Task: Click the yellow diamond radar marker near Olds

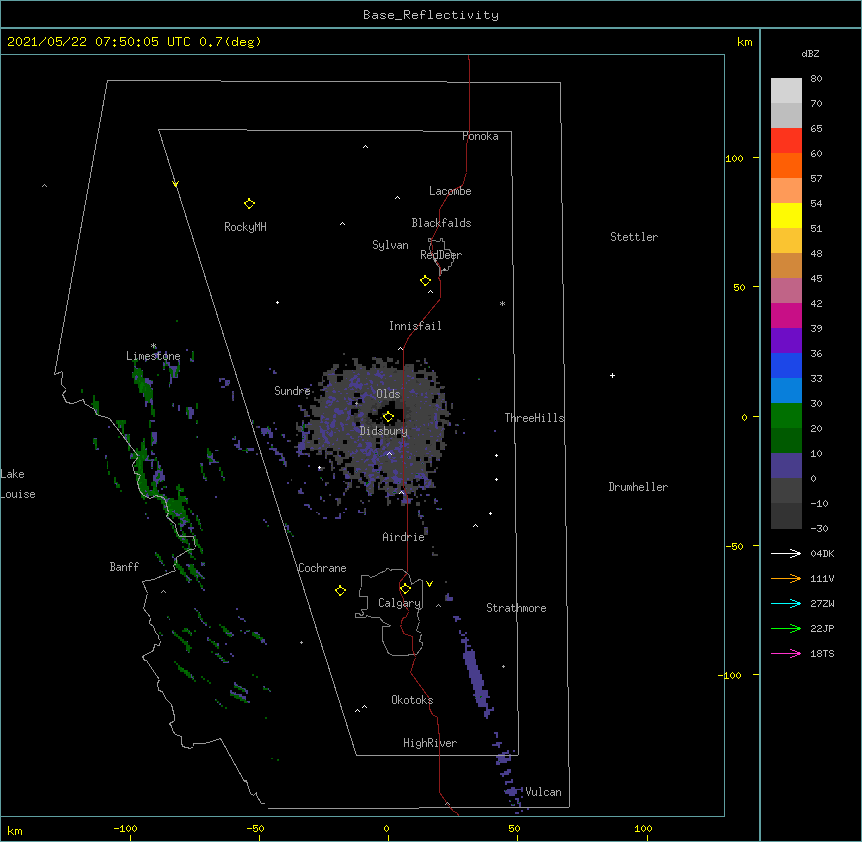Action: (x=388, y=416)
